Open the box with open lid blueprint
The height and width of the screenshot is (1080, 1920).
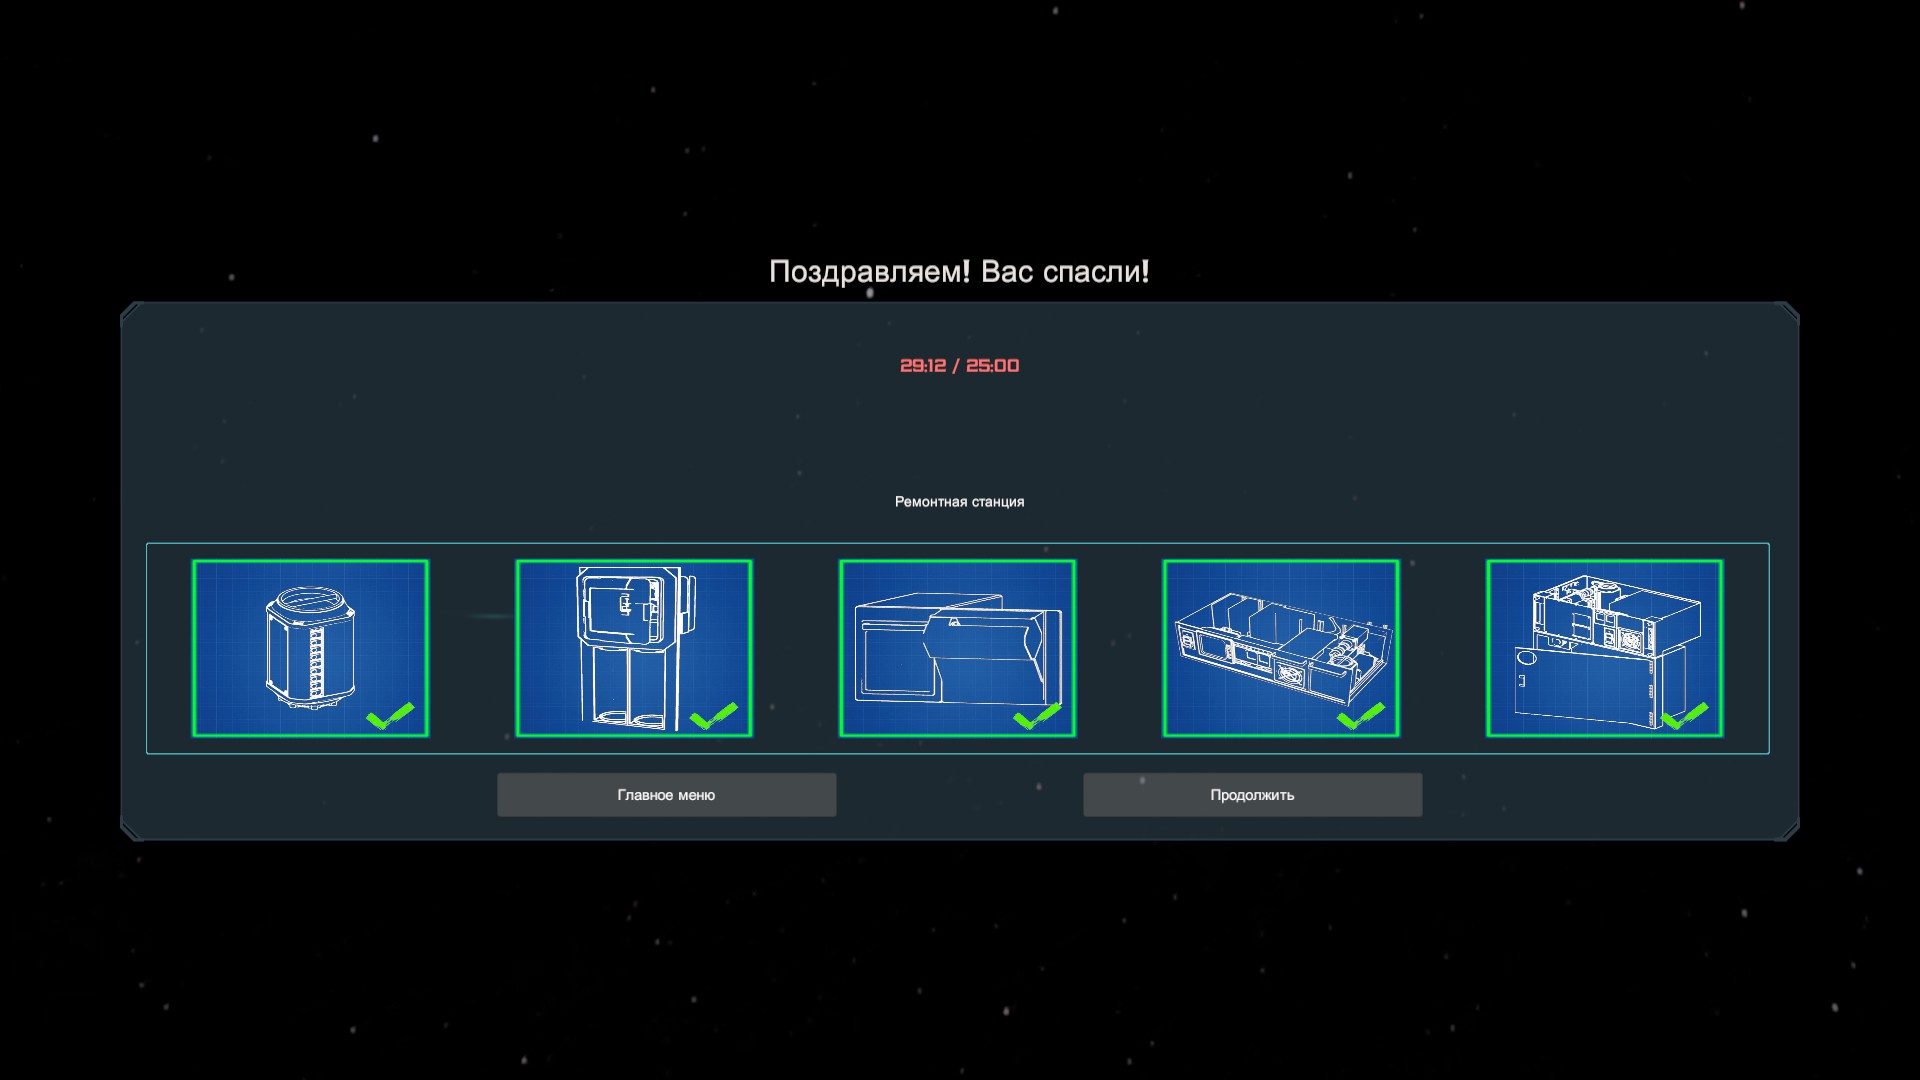[x=957, y=648]
